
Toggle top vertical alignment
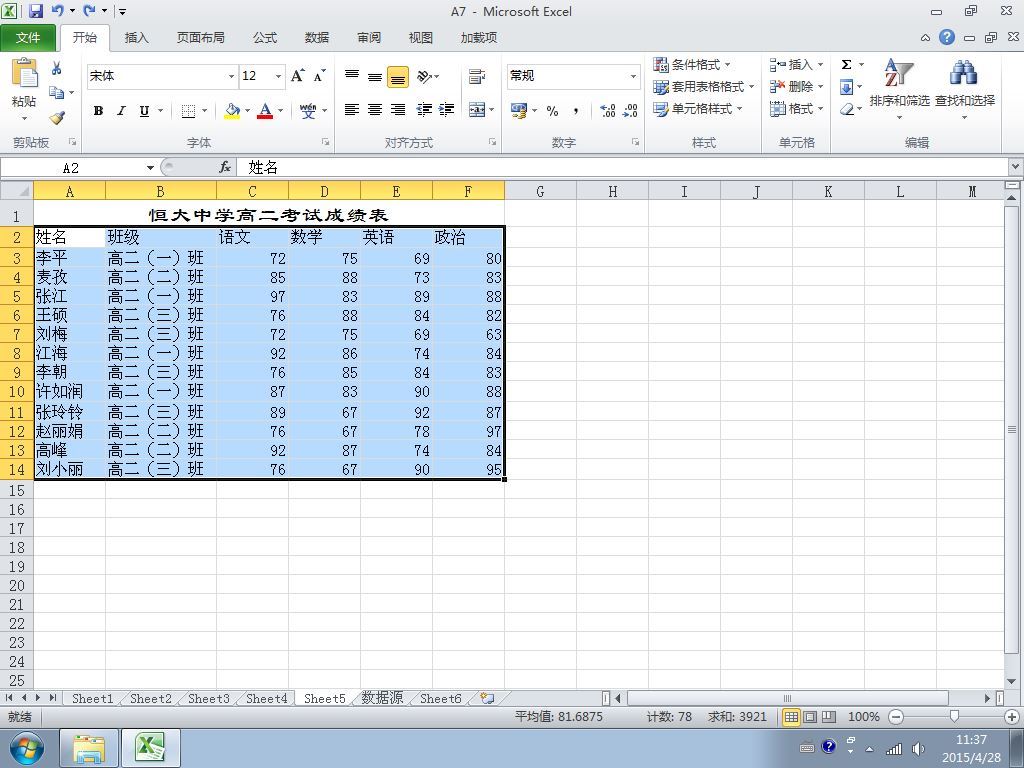click(x=352, y=76)
